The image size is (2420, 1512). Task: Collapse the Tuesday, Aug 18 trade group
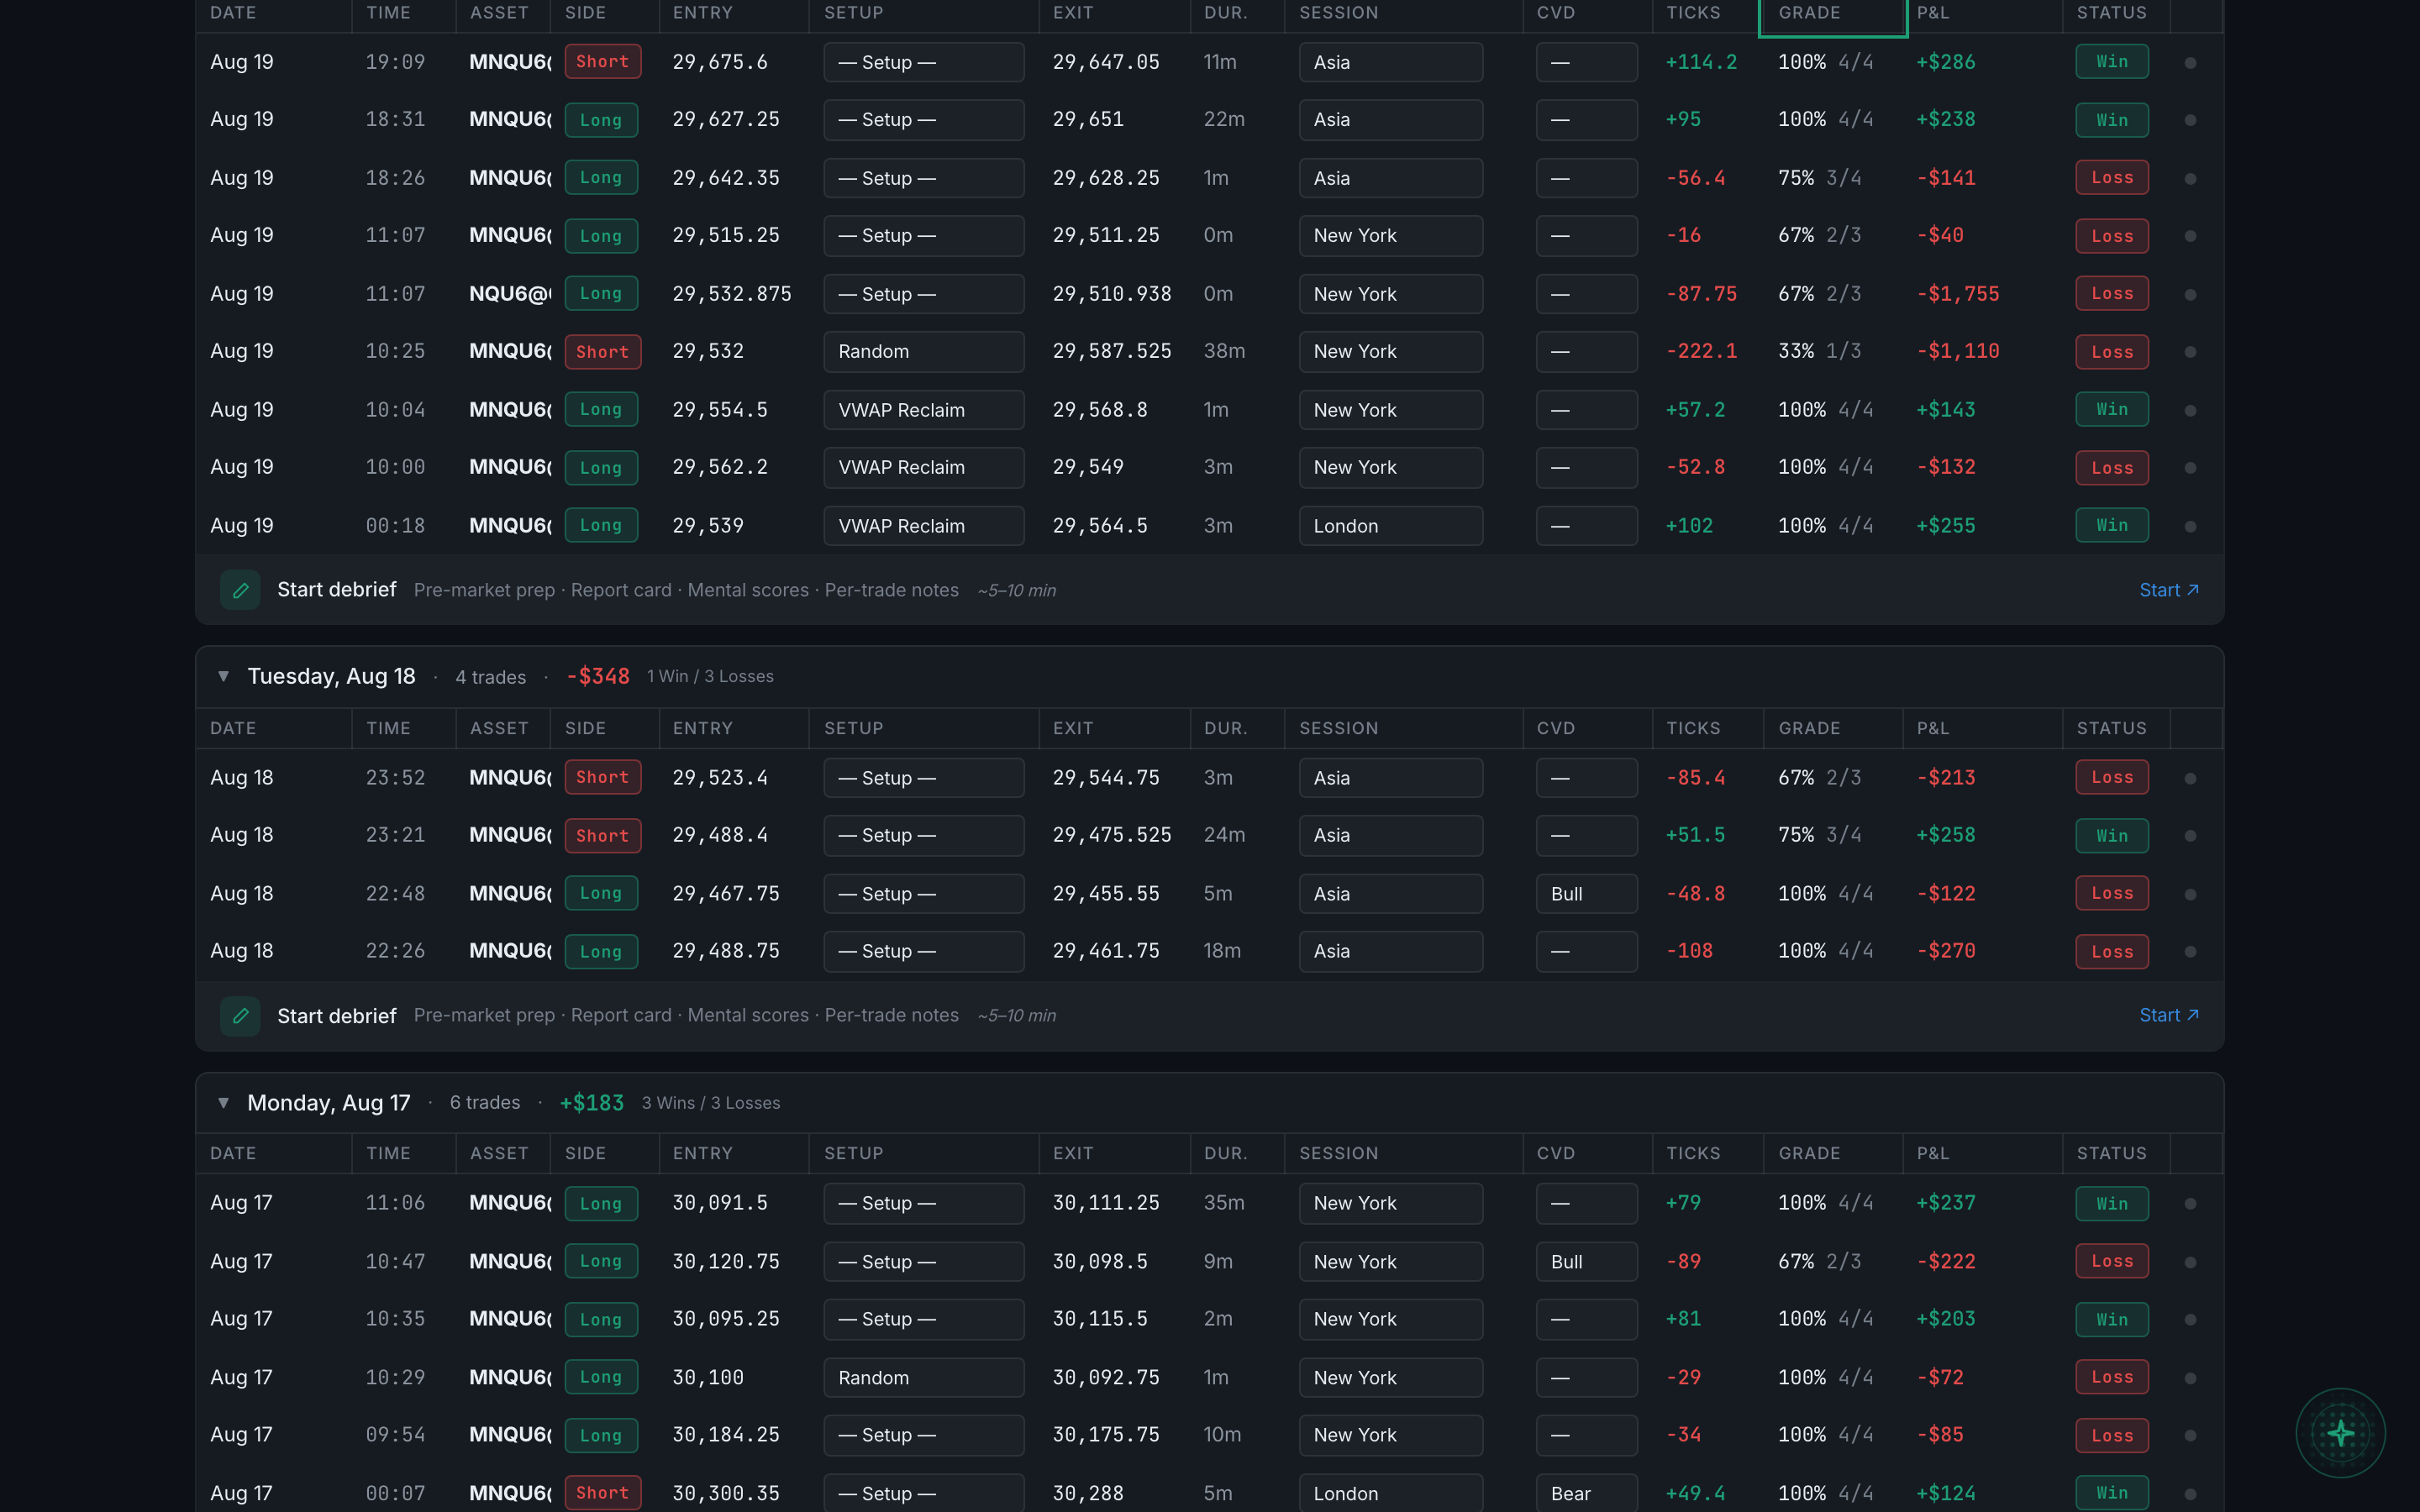(223, 676)
